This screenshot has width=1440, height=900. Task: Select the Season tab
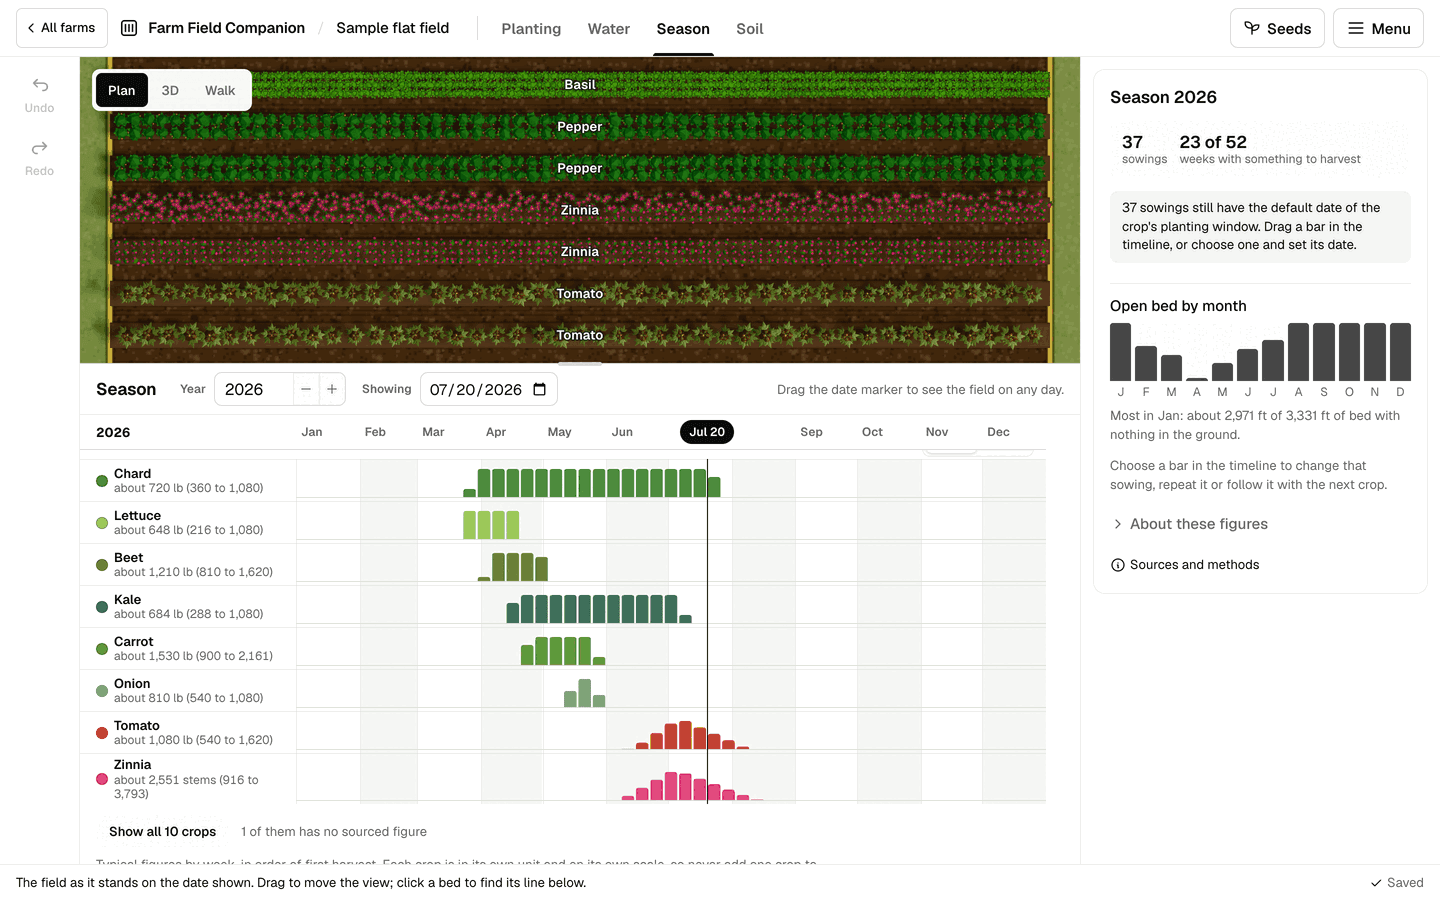[683, 29]
